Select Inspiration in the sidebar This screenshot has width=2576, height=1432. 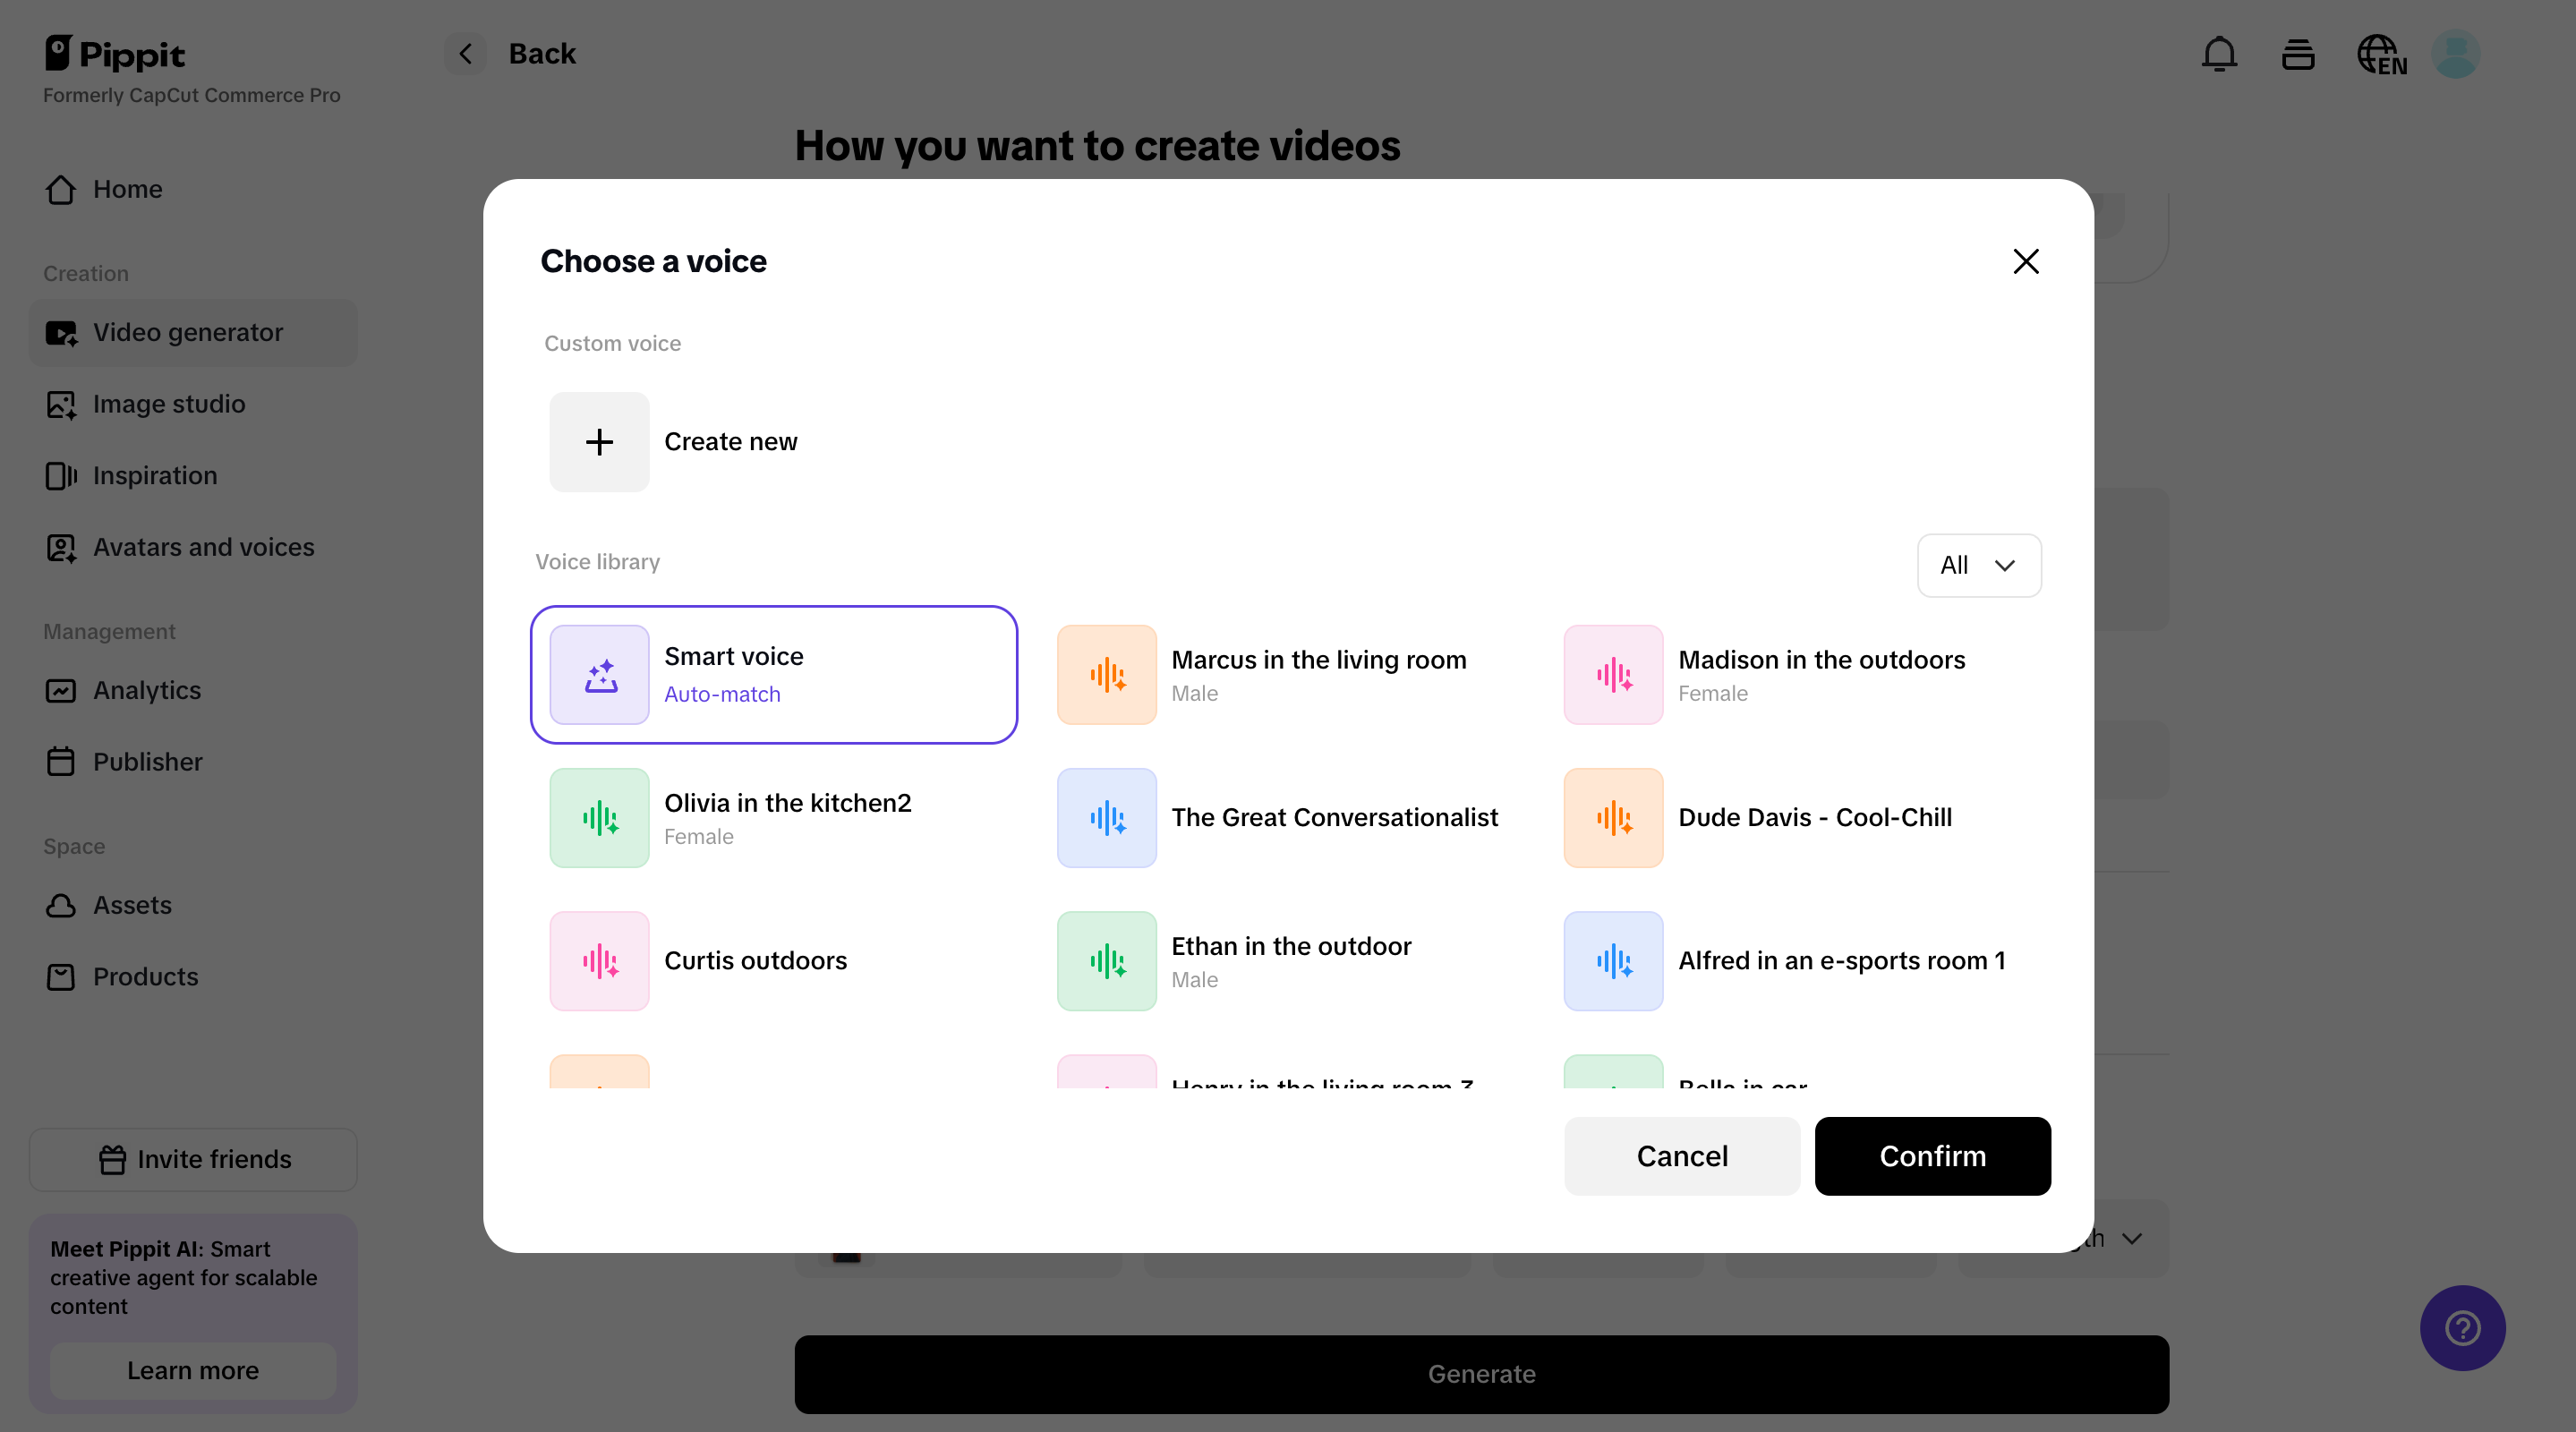point(154,475)
